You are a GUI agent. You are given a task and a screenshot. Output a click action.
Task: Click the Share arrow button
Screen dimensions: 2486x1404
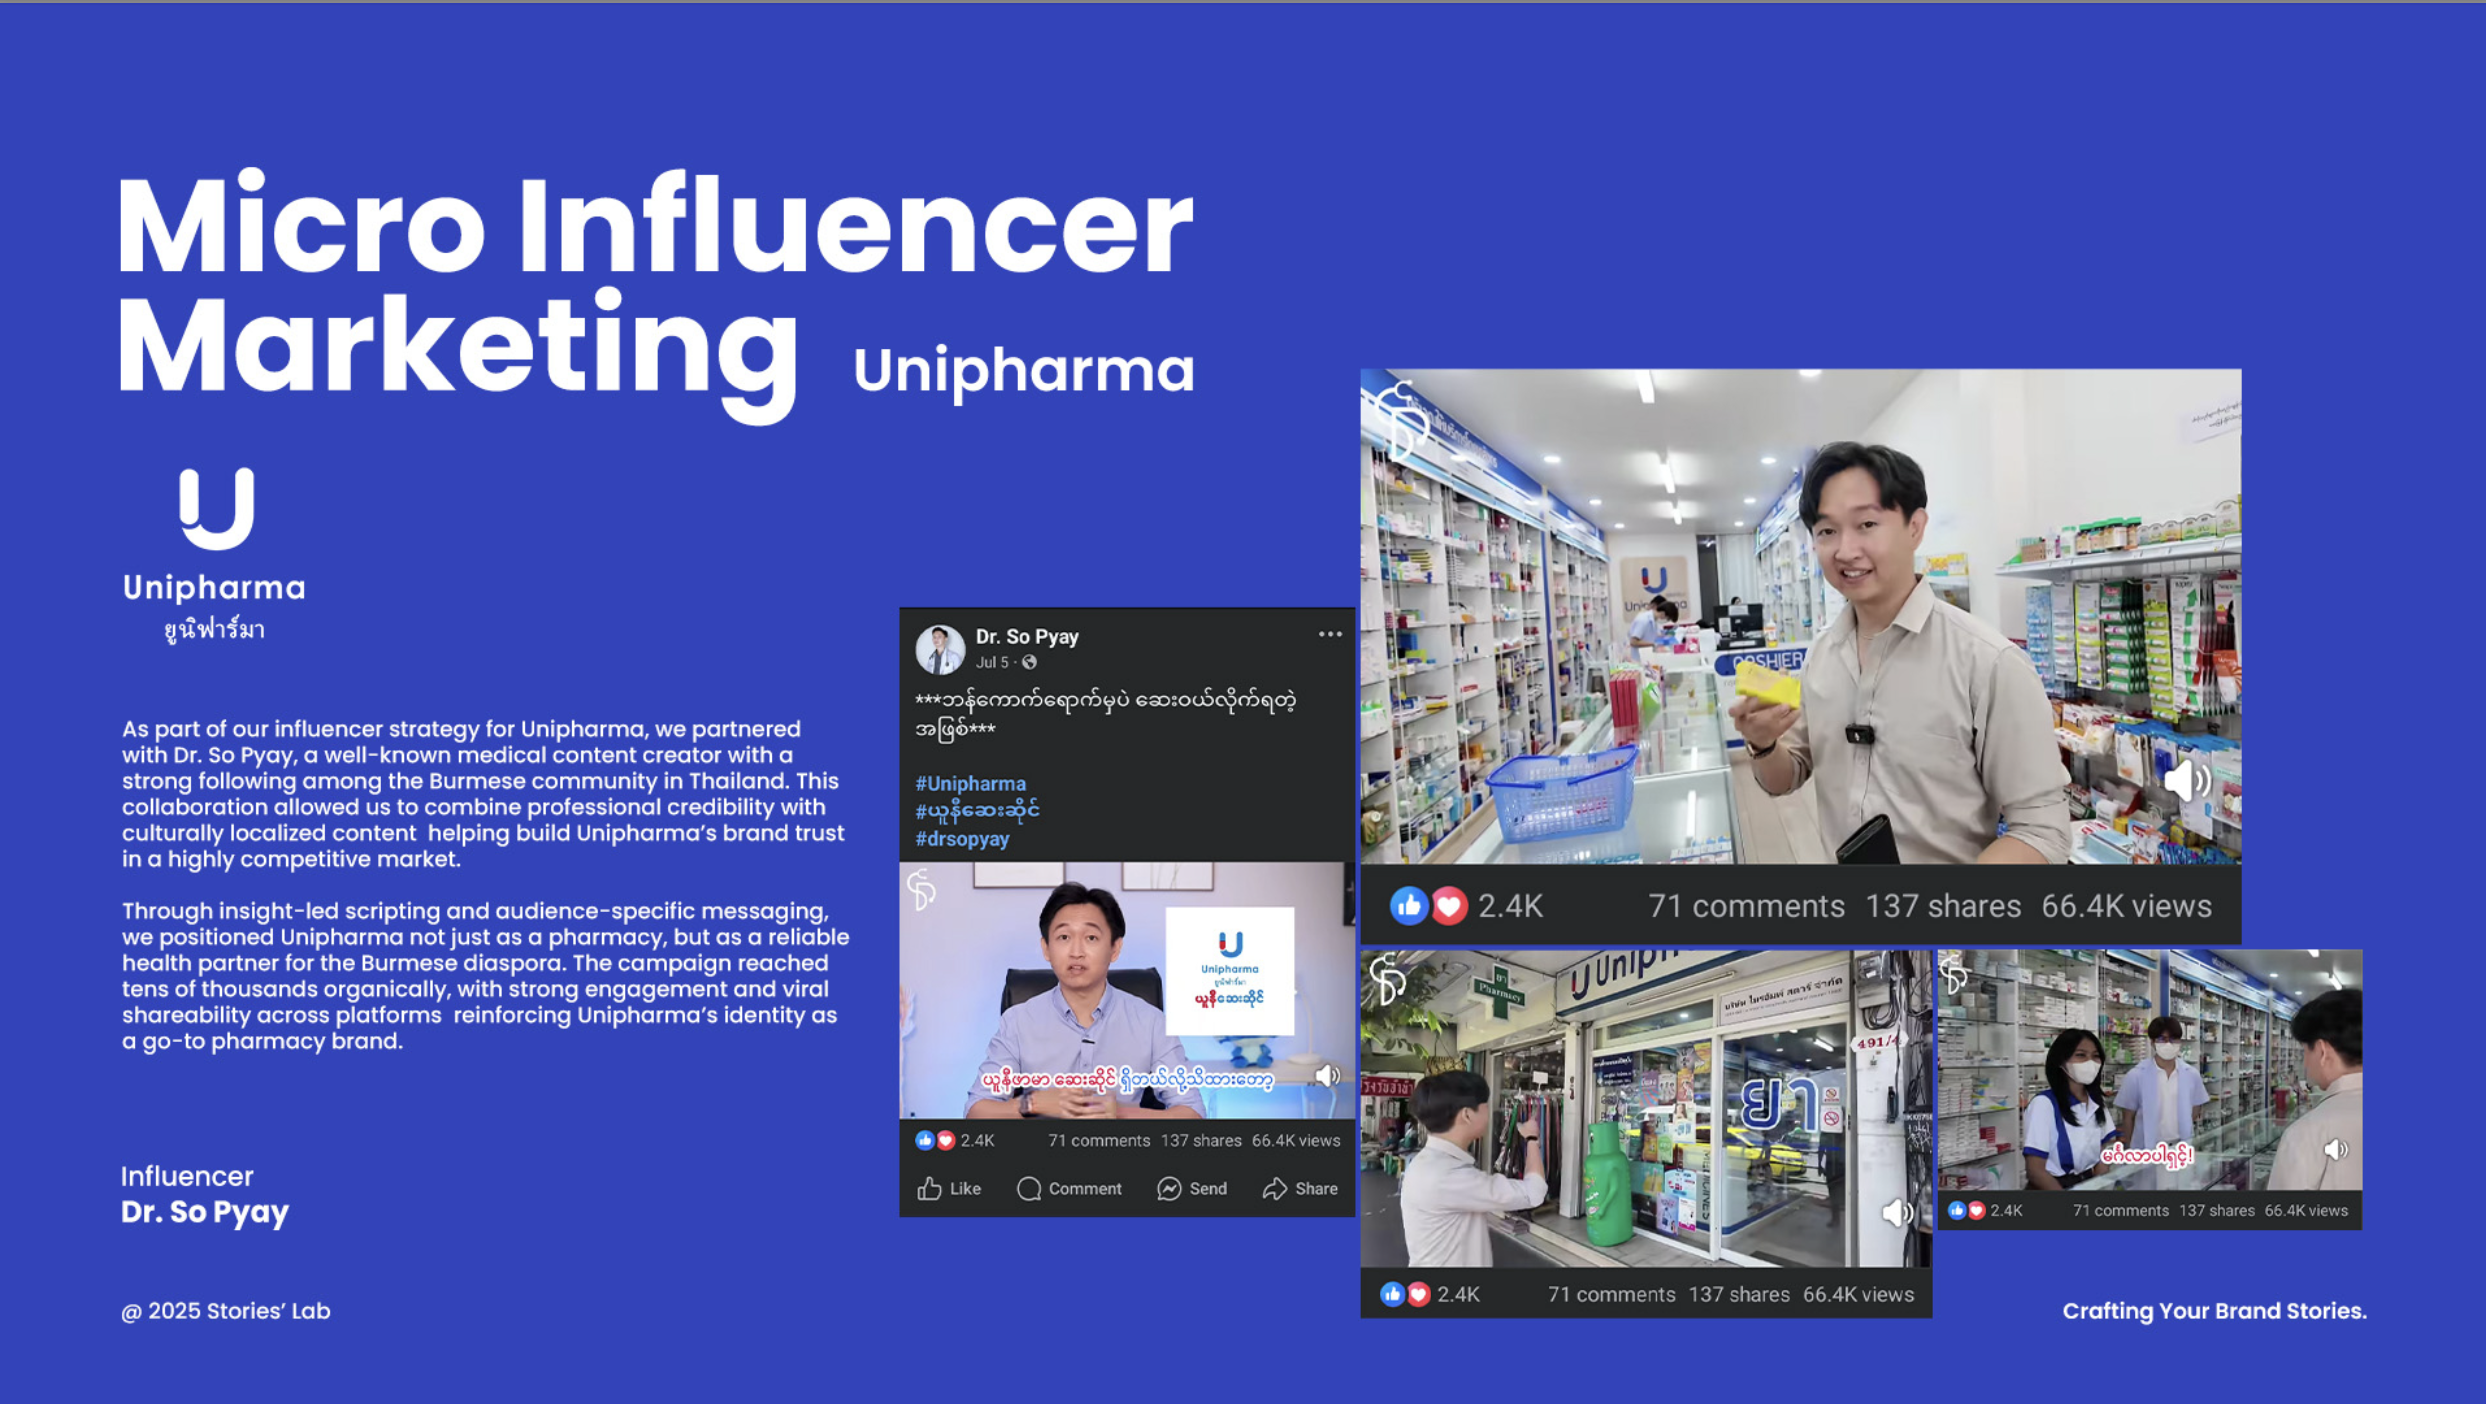1300,1188
